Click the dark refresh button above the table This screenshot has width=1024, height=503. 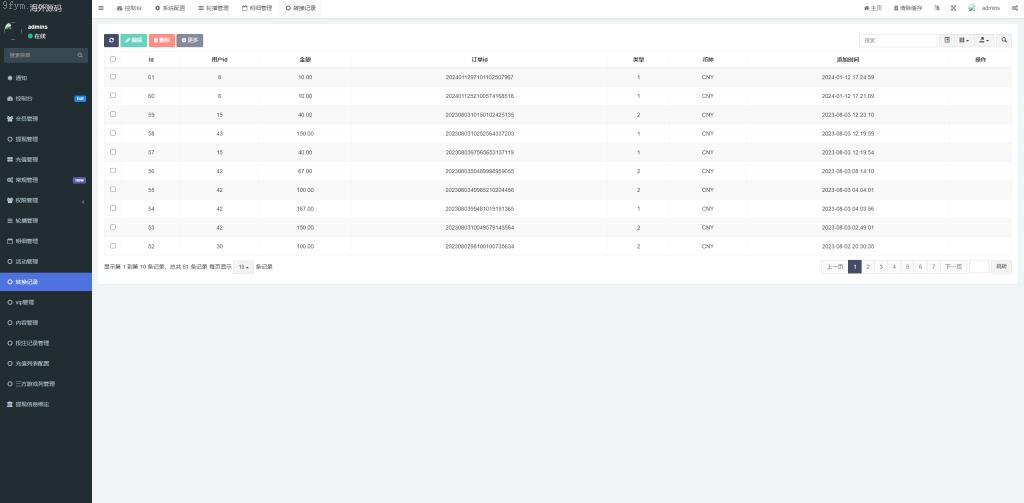point(111,40)
